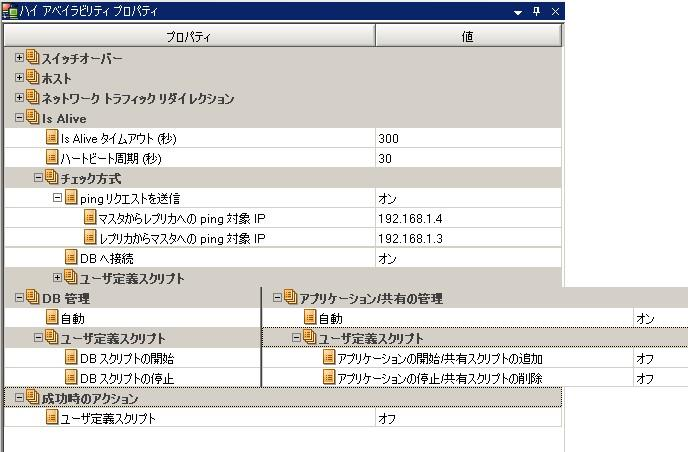Screen dimensions: 688x452
Task: Click the DB へ接続 property icon
Action: pos(71,258)
